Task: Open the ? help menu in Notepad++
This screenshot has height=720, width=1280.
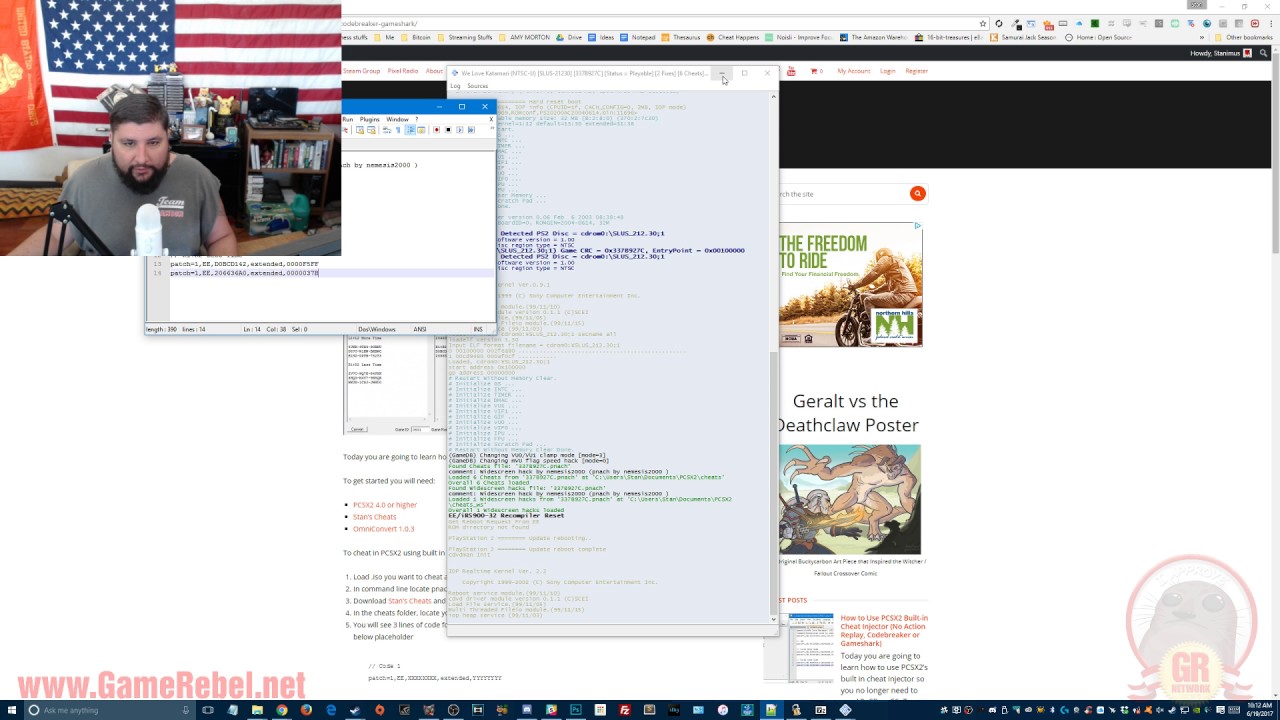Action: (417, 119)
